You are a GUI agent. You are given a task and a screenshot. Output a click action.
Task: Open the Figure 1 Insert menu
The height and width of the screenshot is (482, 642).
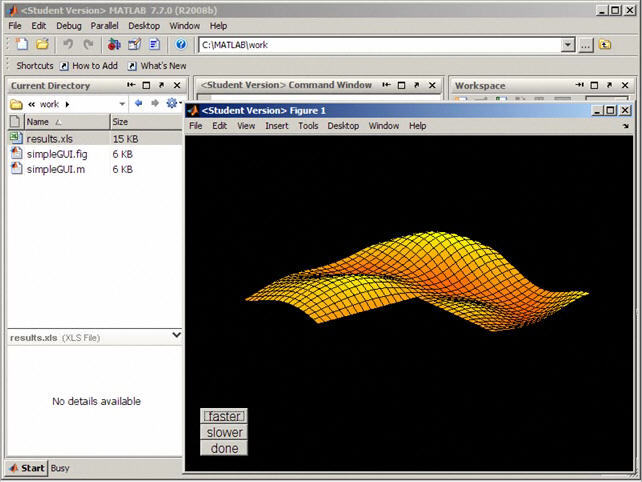[x=277, y=126]
